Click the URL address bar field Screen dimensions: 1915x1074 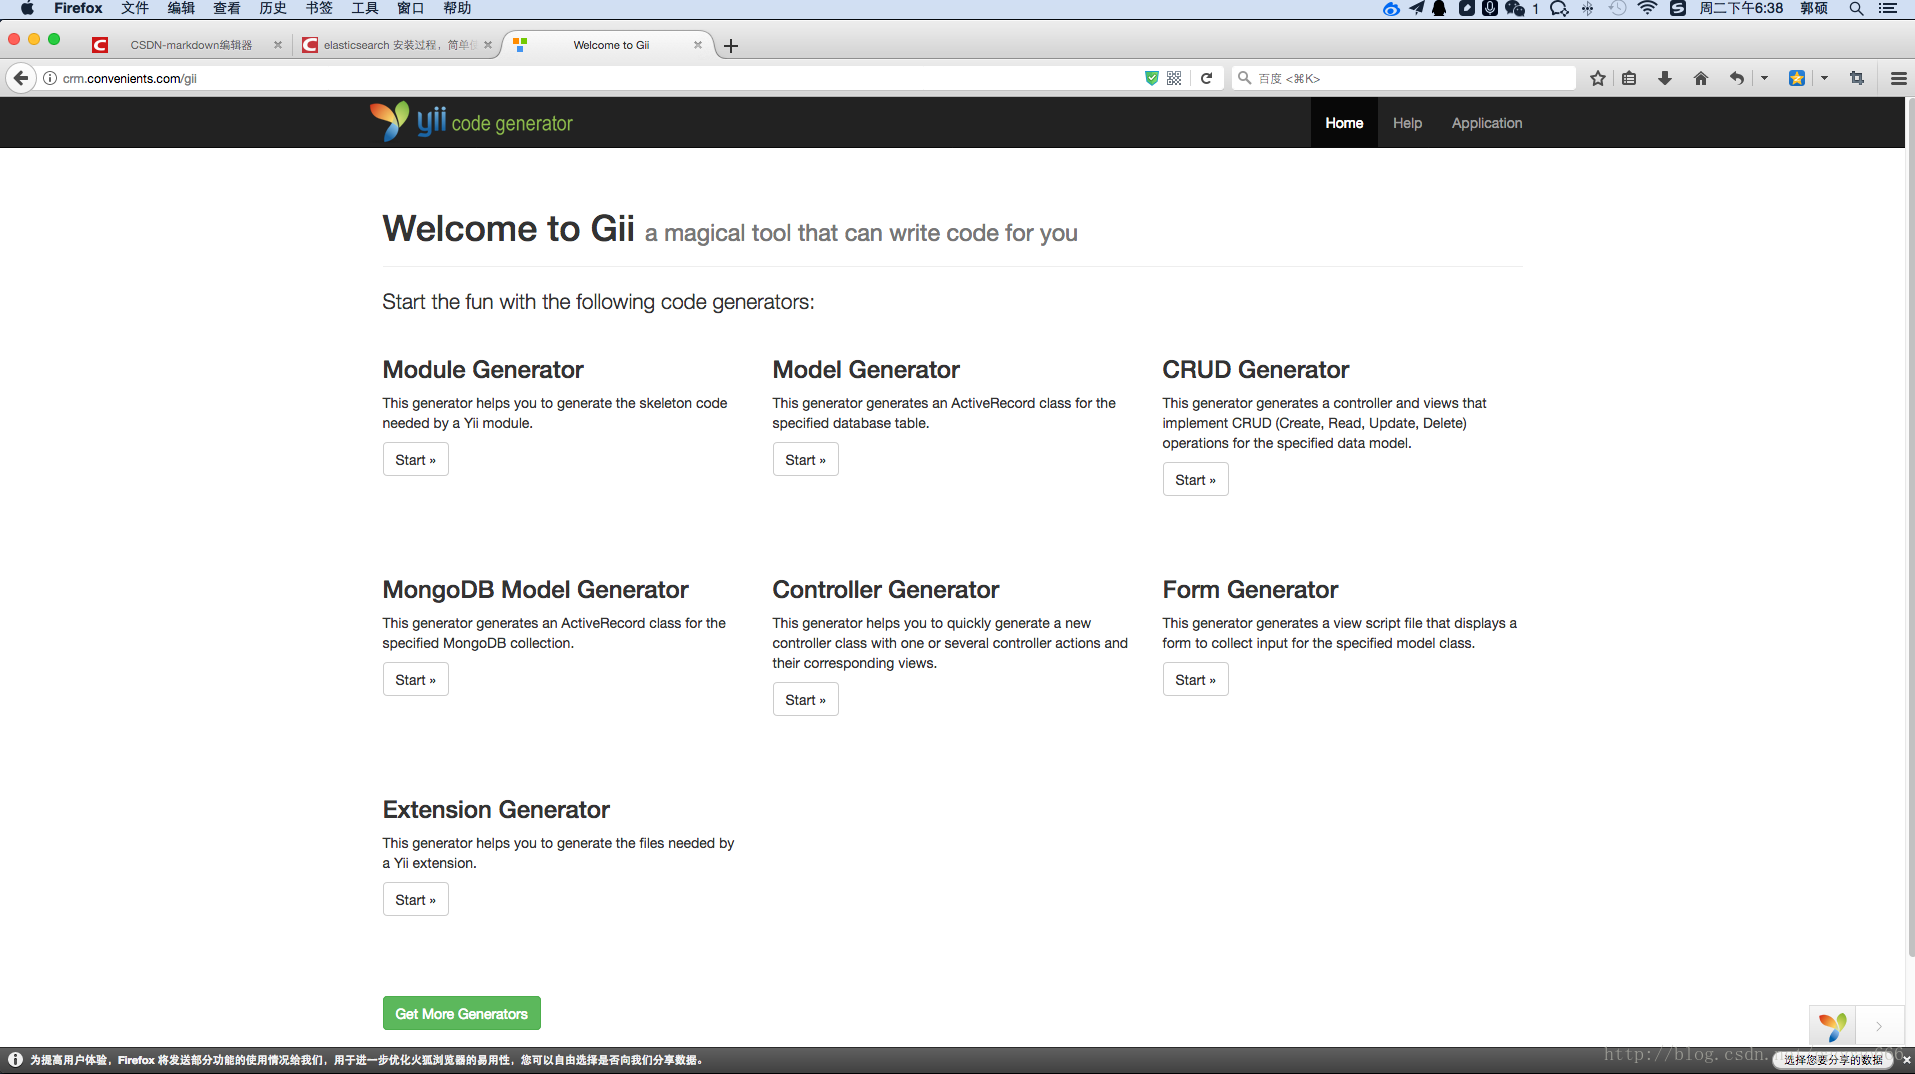600,78
